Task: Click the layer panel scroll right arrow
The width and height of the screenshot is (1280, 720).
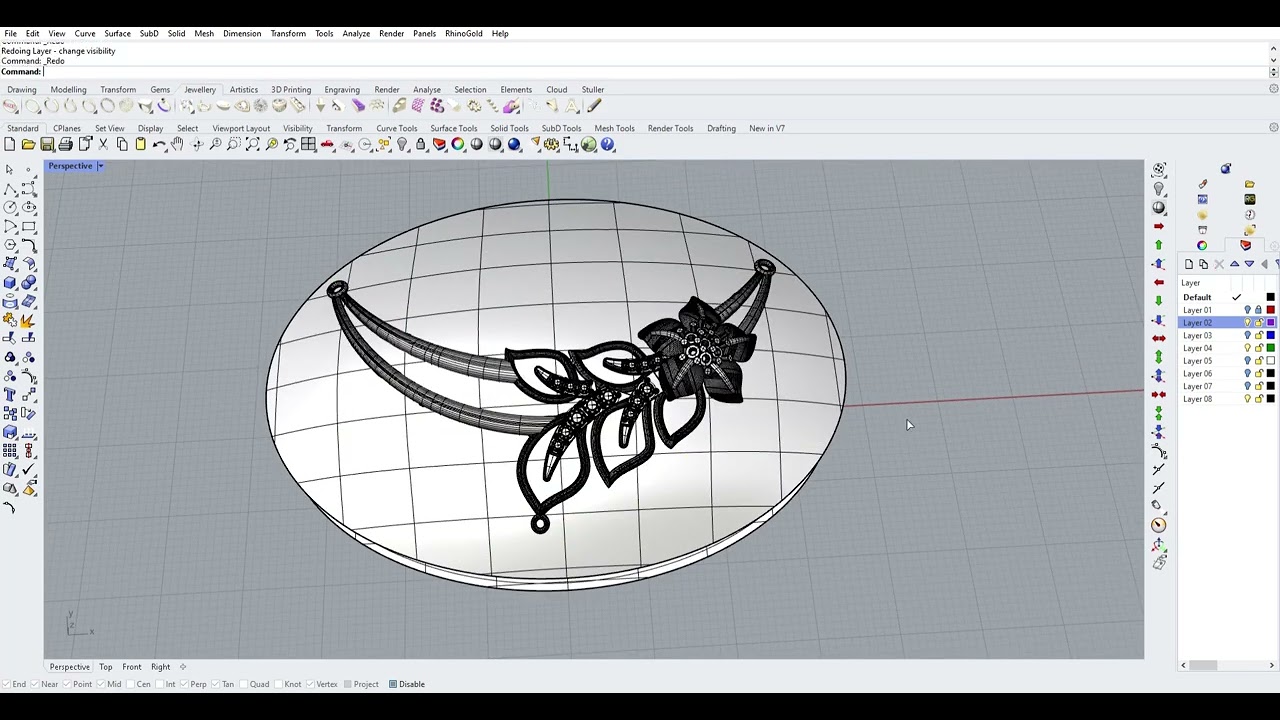Action: (1272, 666)
